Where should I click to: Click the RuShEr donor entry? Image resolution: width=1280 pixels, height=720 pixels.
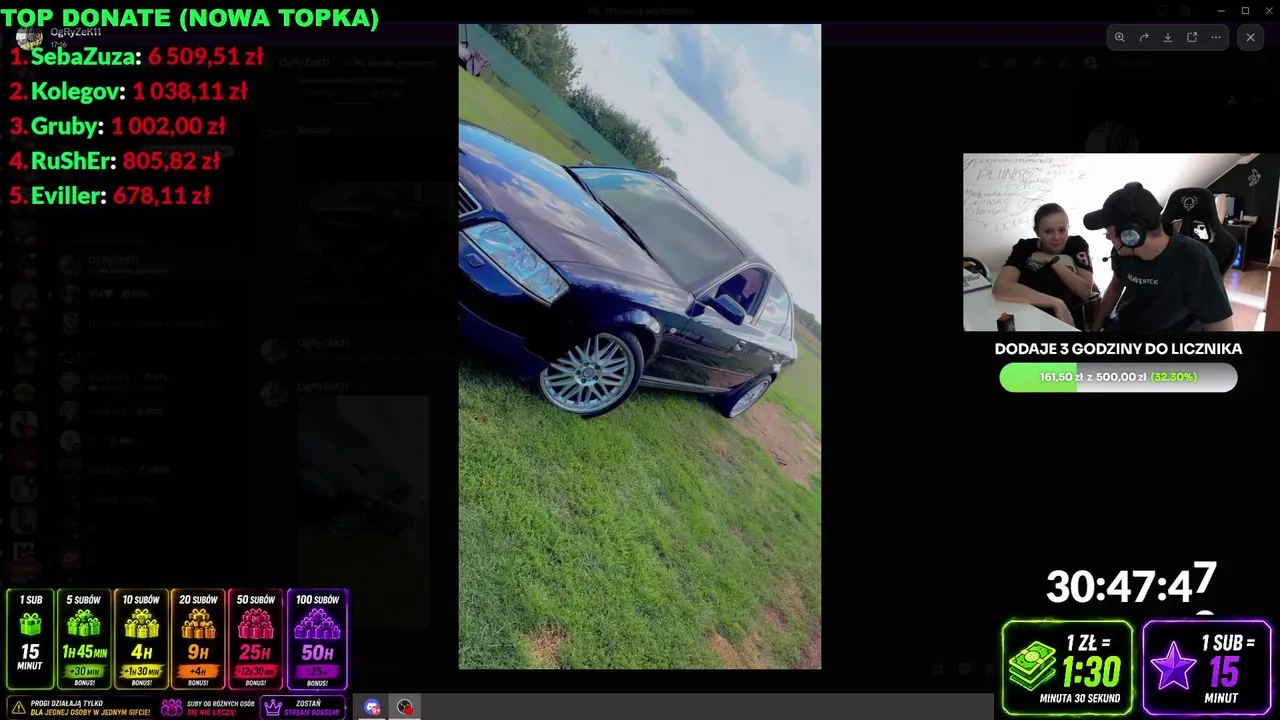coord(115,161)
